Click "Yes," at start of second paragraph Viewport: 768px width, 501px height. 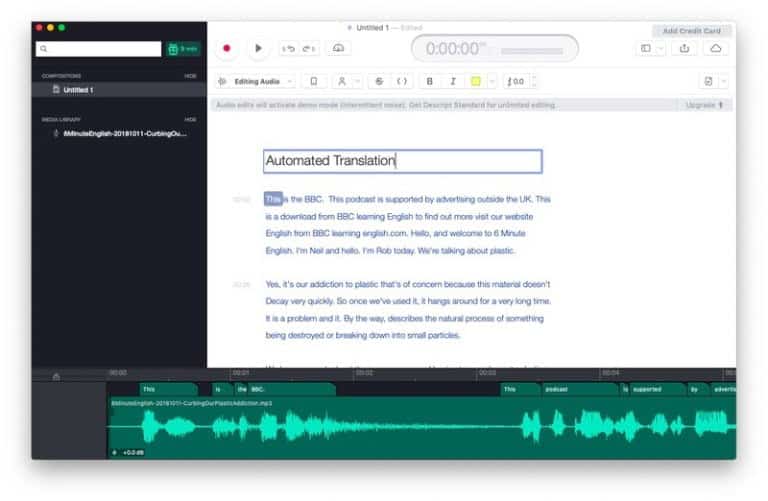(273, 284)
